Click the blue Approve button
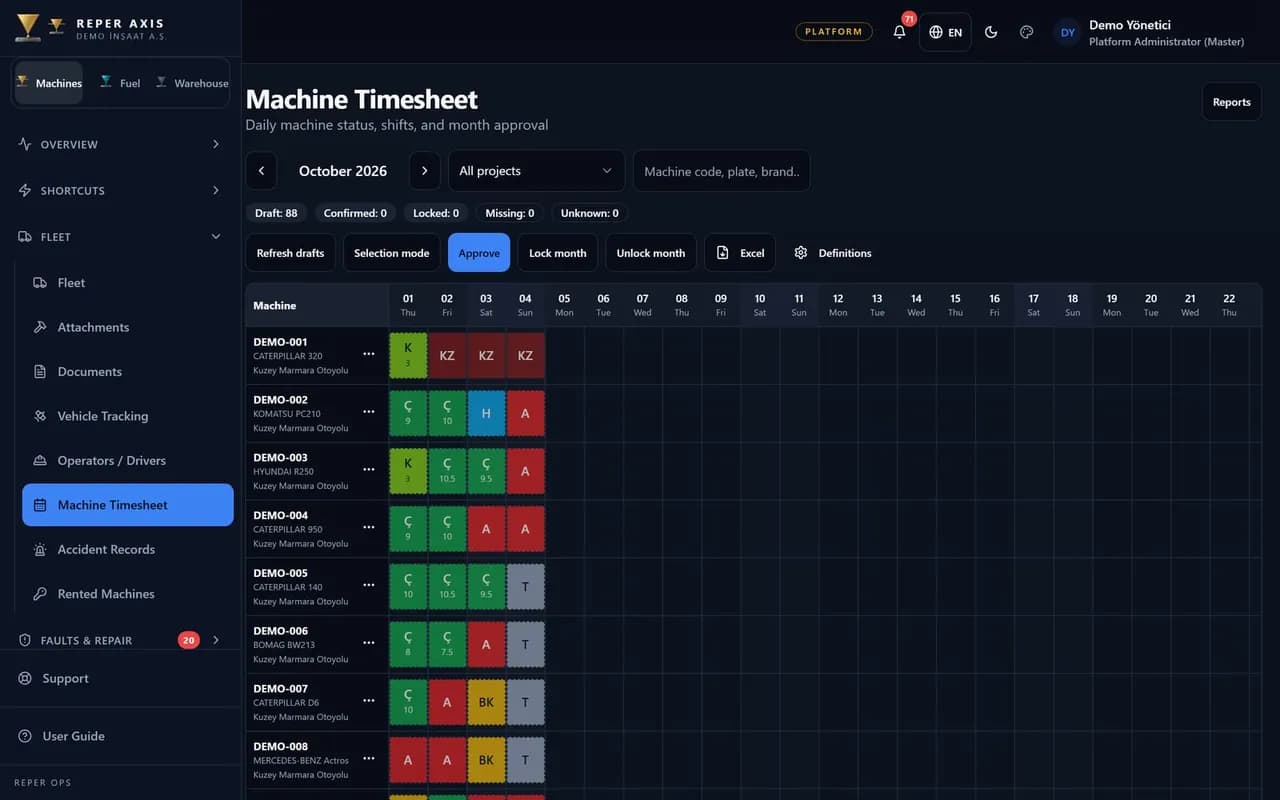 click(479, 253)
